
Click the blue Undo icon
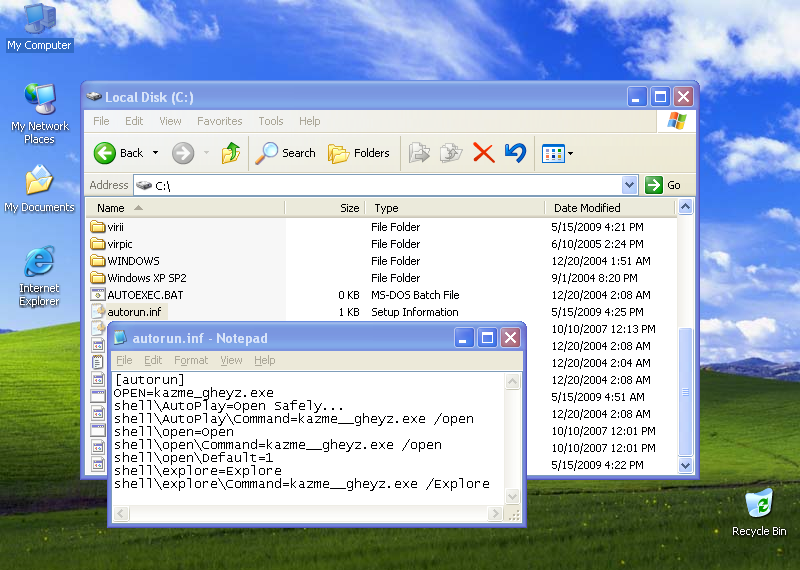tap(515, 153)
